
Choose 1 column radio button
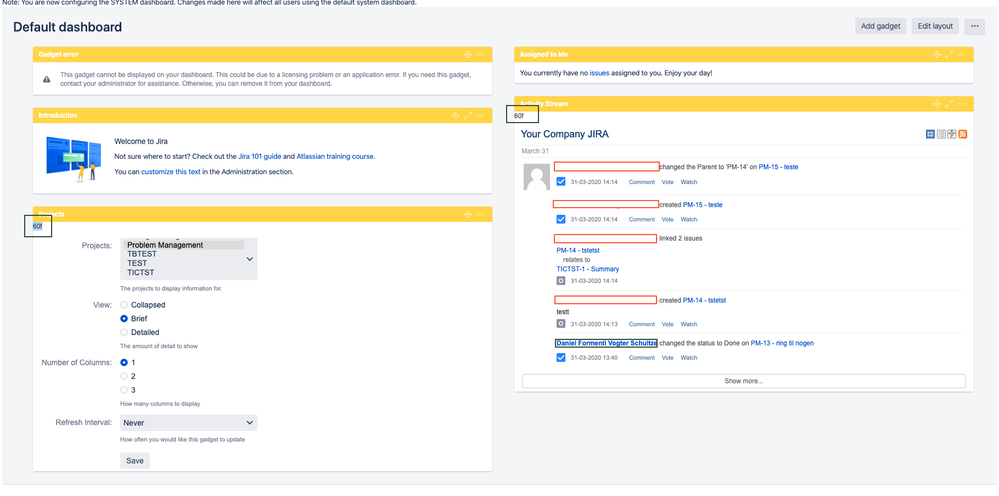(124, 362)
